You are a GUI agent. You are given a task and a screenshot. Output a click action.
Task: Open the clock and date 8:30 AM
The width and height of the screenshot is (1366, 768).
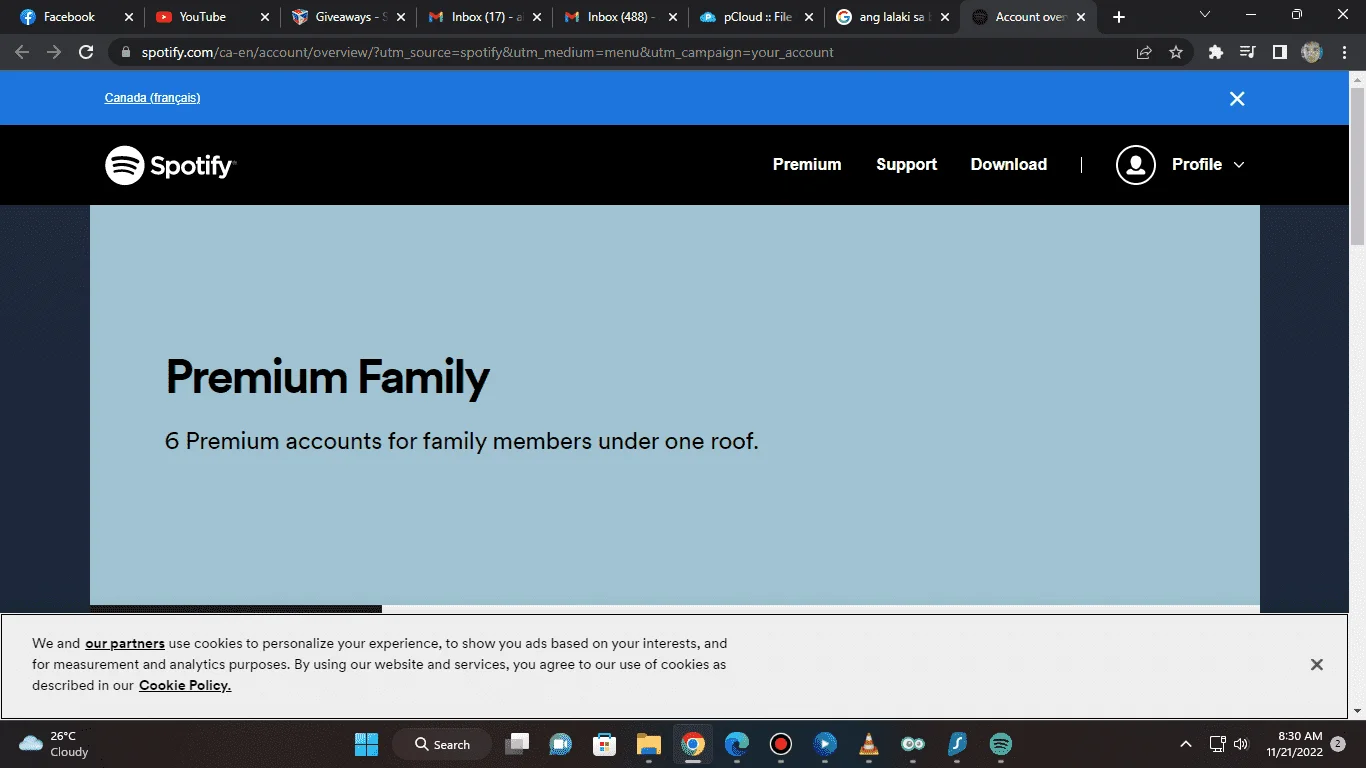click(1294, 744)
